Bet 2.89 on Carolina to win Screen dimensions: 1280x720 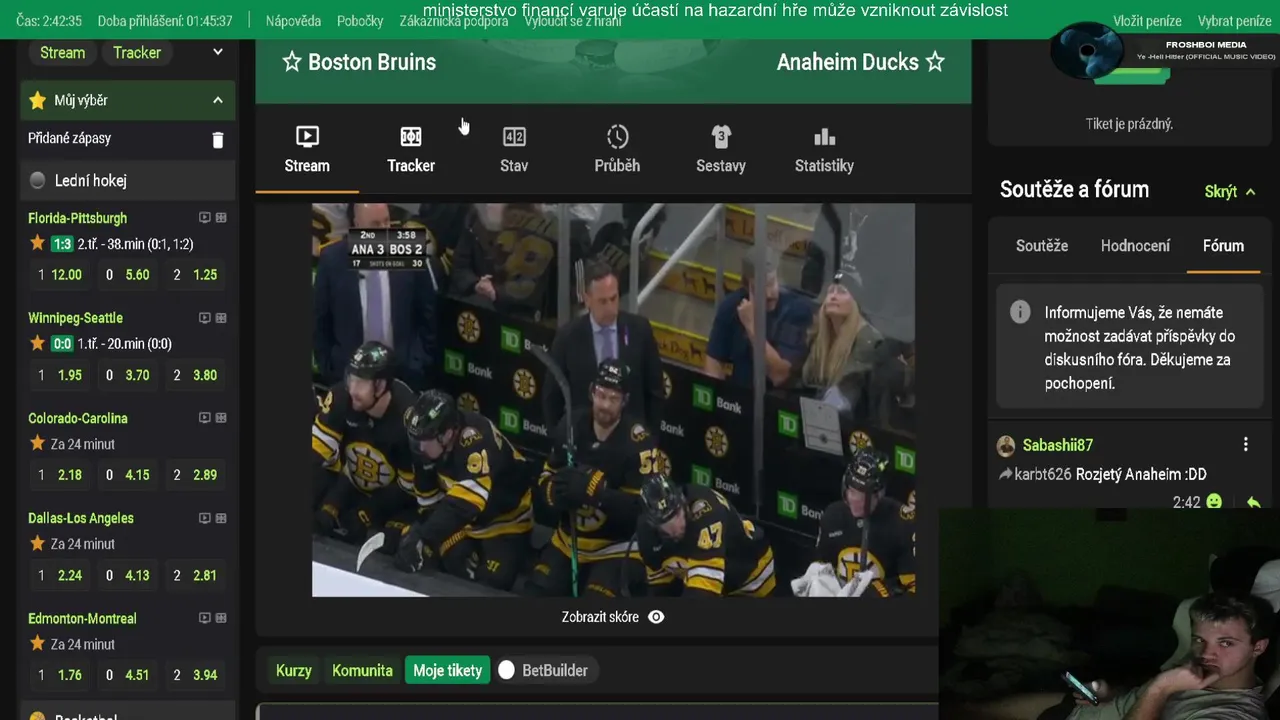click(195, 475)
